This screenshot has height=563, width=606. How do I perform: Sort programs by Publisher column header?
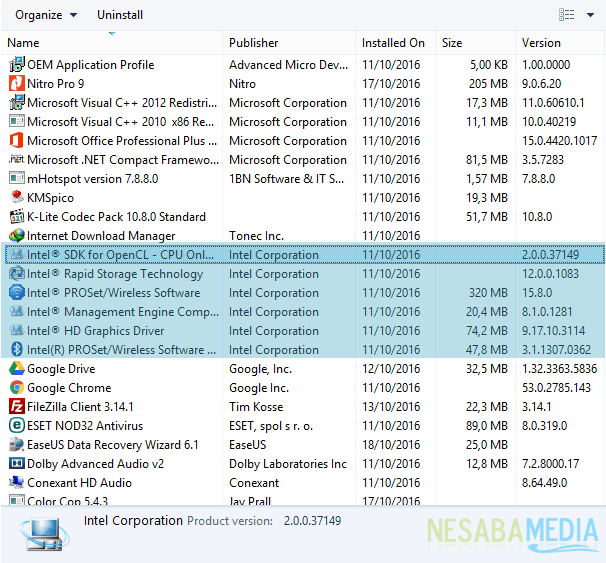[x=289, y=43]
